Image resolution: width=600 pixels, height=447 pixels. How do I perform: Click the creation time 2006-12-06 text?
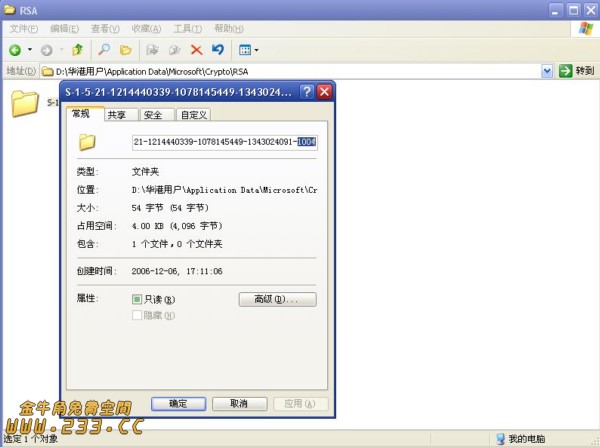coord(177,271)
